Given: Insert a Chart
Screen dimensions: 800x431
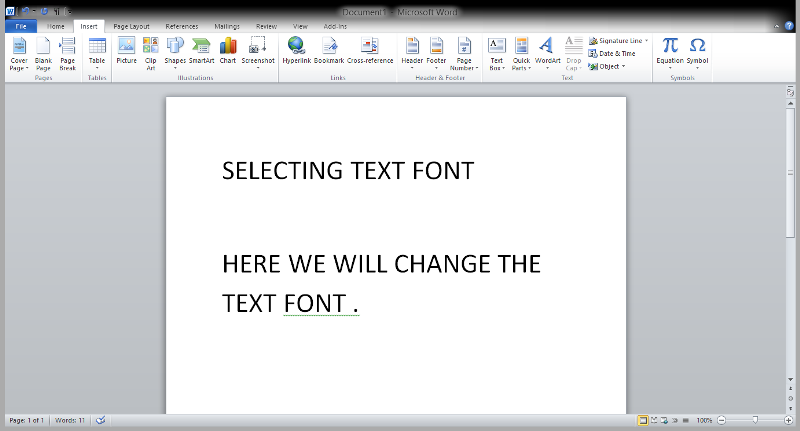Looking at the screenshot, I should [x=228, y=51].
